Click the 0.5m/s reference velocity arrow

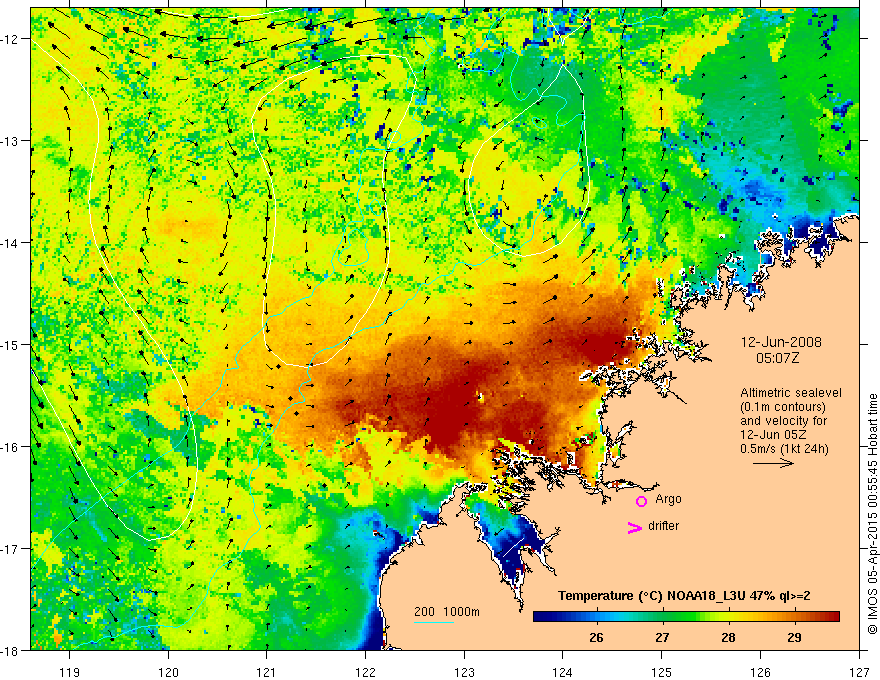[773, 463]
